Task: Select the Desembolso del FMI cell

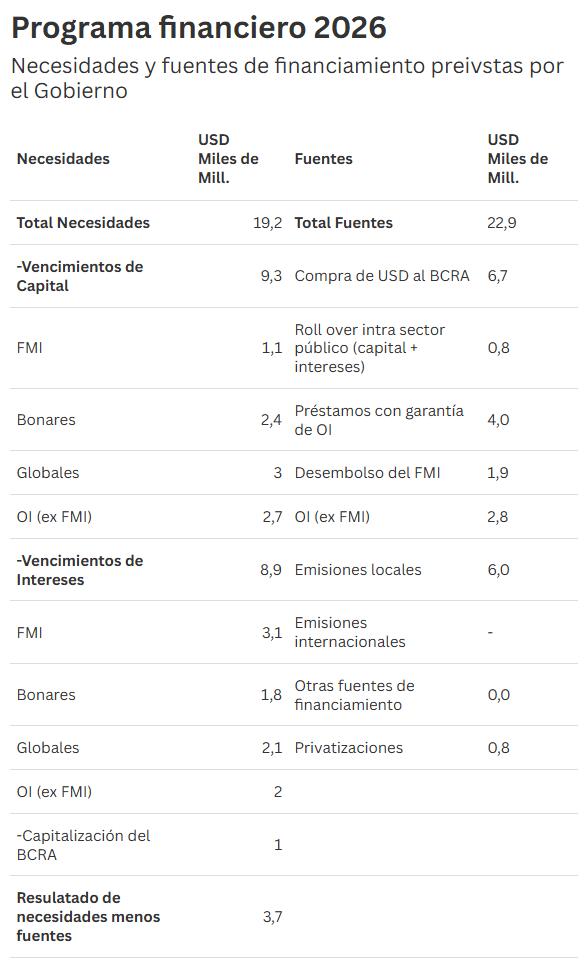Action: (368, 473)
